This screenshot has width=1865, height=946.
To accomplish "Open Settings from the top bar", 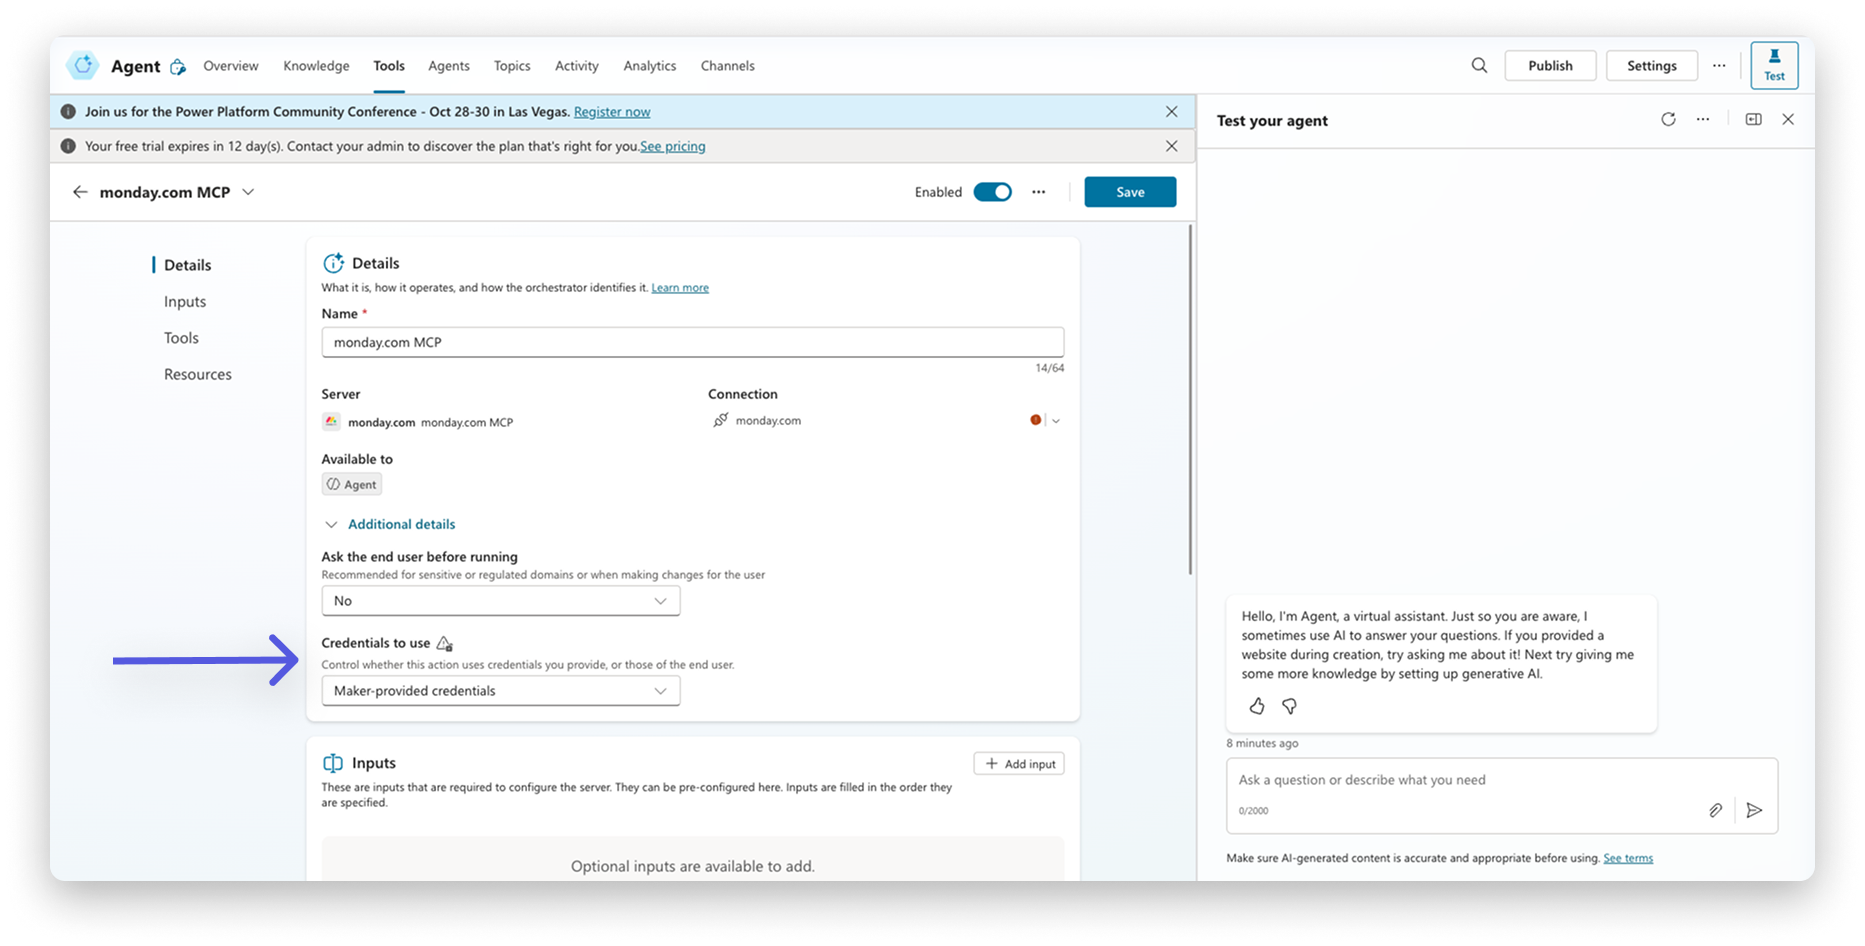I will (1652, 66).
